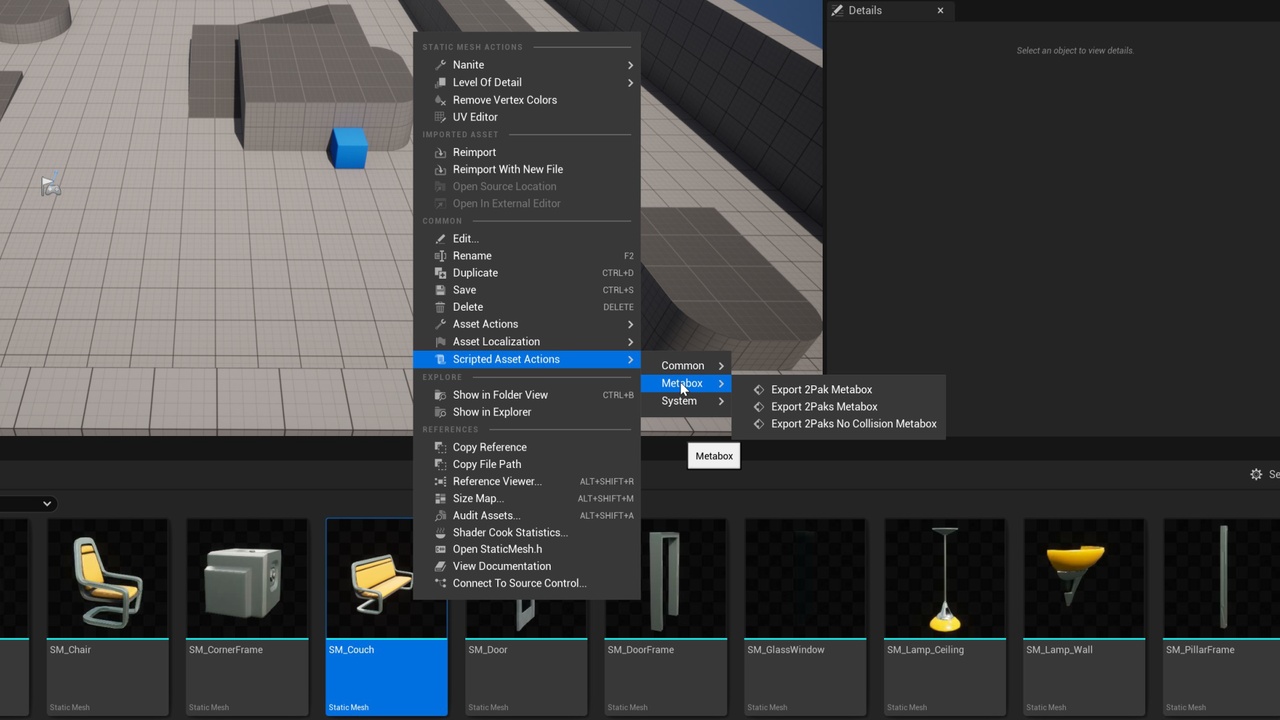Screen dimensions: 1280x720
Task: Click the Copy Reference icon
Action: tap(440, 447)
